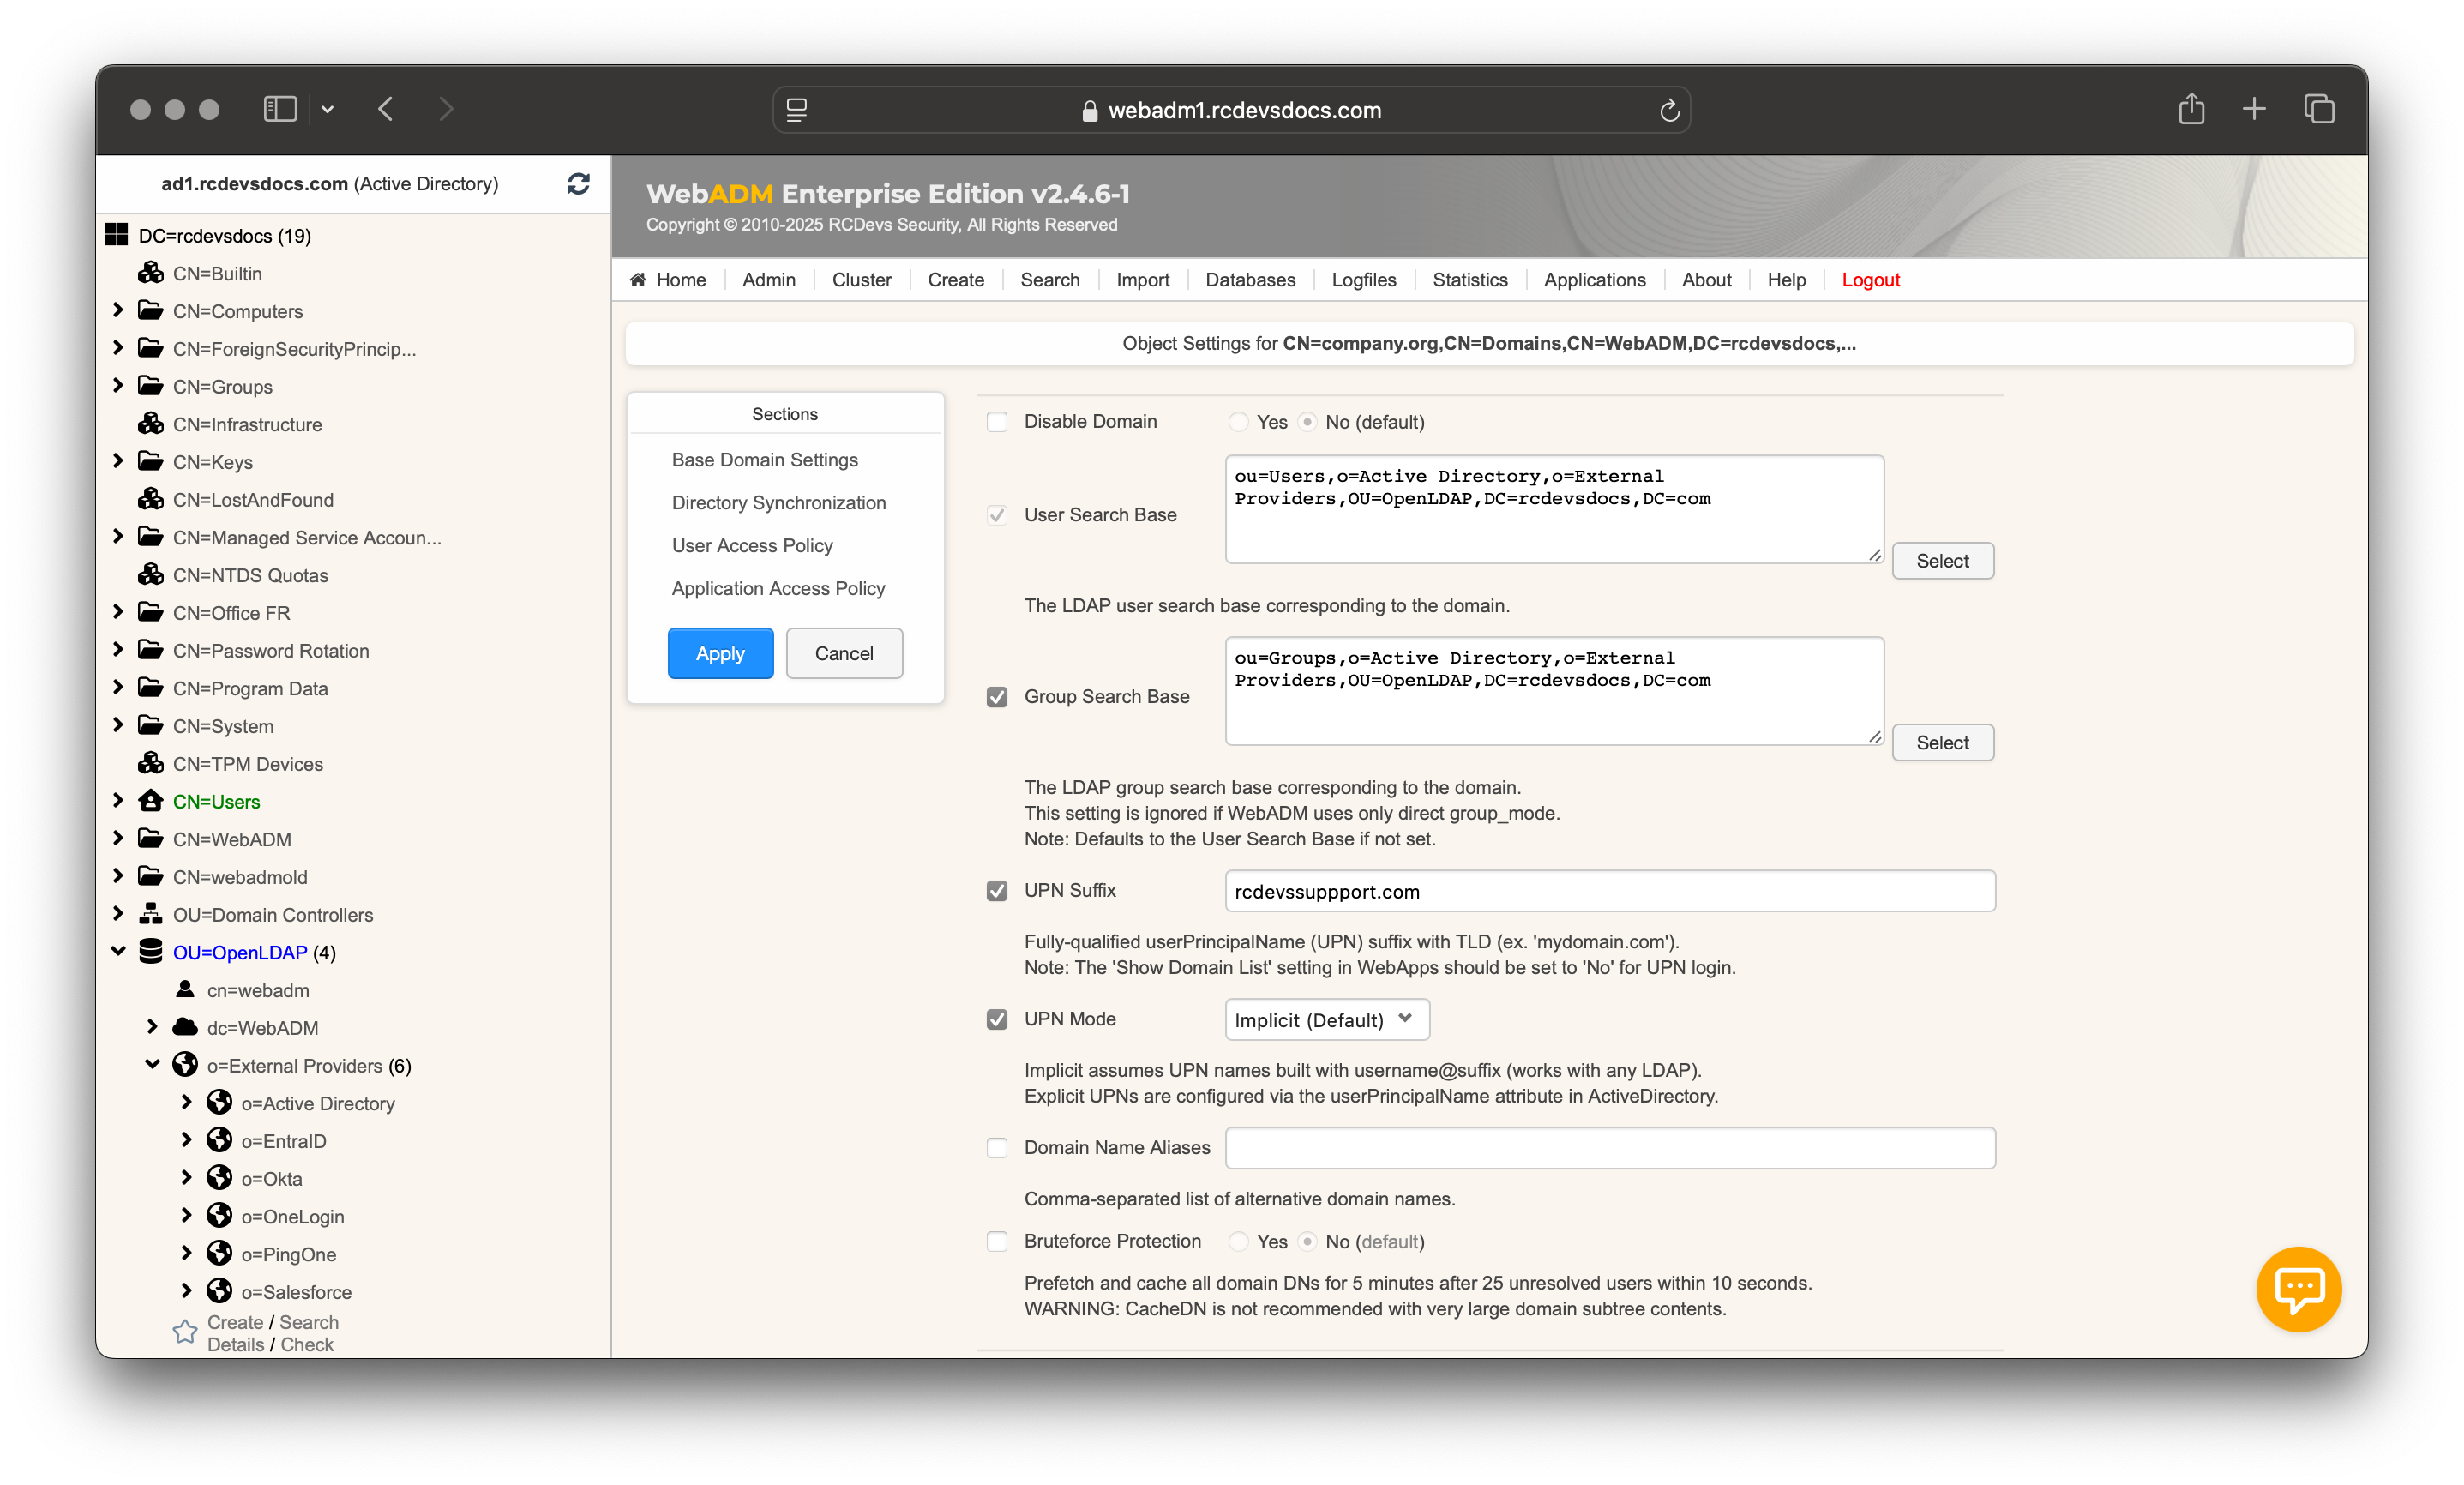Click the CN=Builtin container icon

pos(151,272)
